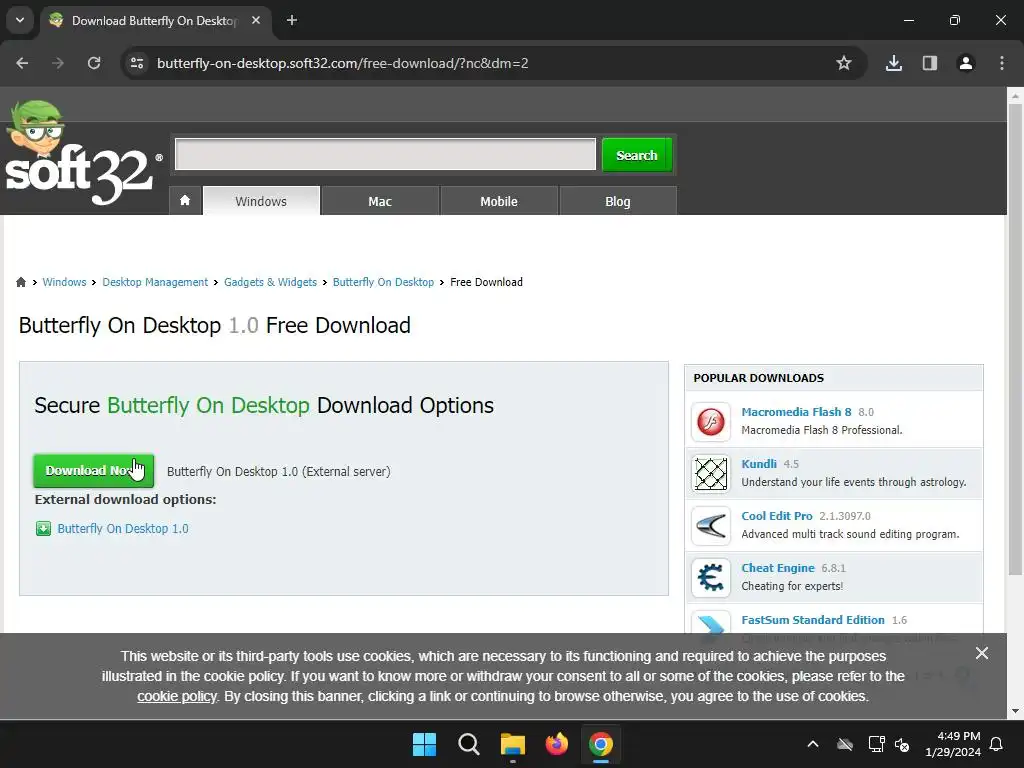The height and width of the screenshot is (768, 1024).
Task: Click the scrollbar down arrow
Action: point(1015,711)
